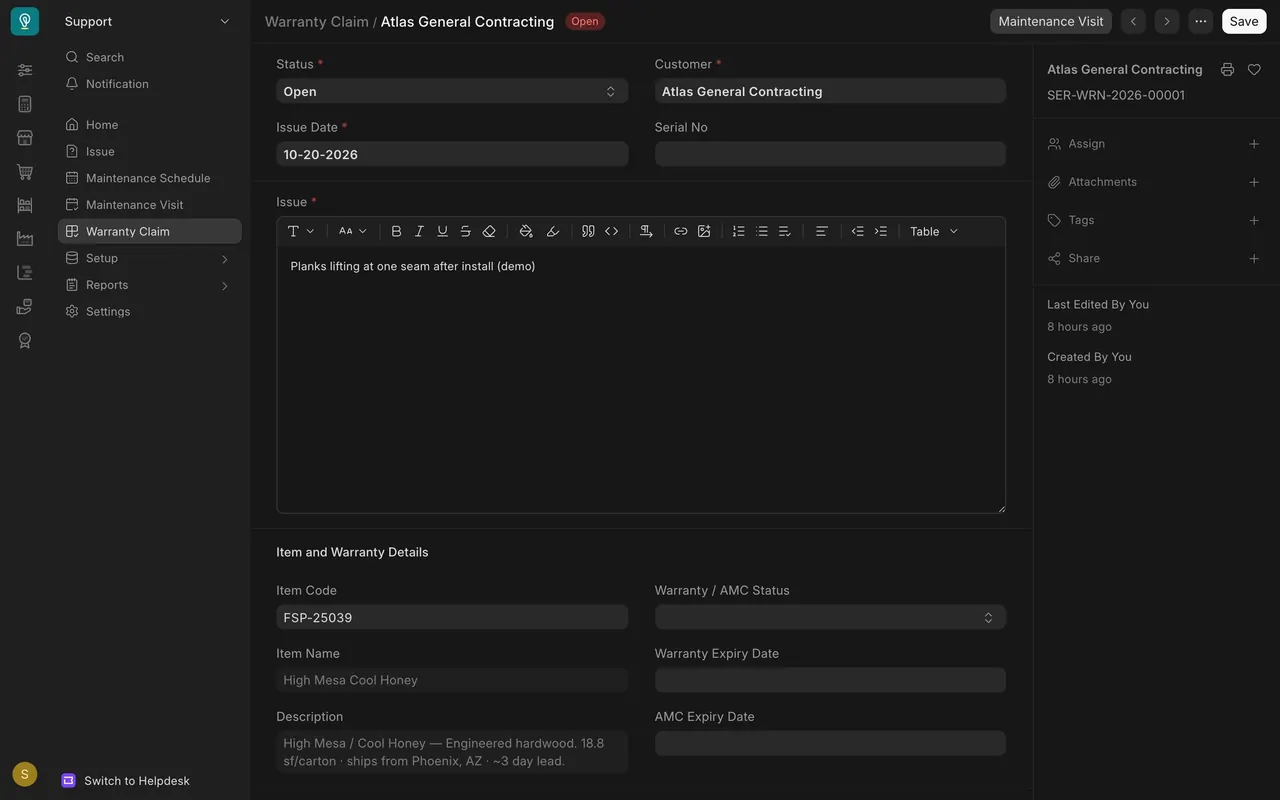Open the factory manufacturing module icon
Viewport: 1280px width, 800px height.
[x=25, y=239]
